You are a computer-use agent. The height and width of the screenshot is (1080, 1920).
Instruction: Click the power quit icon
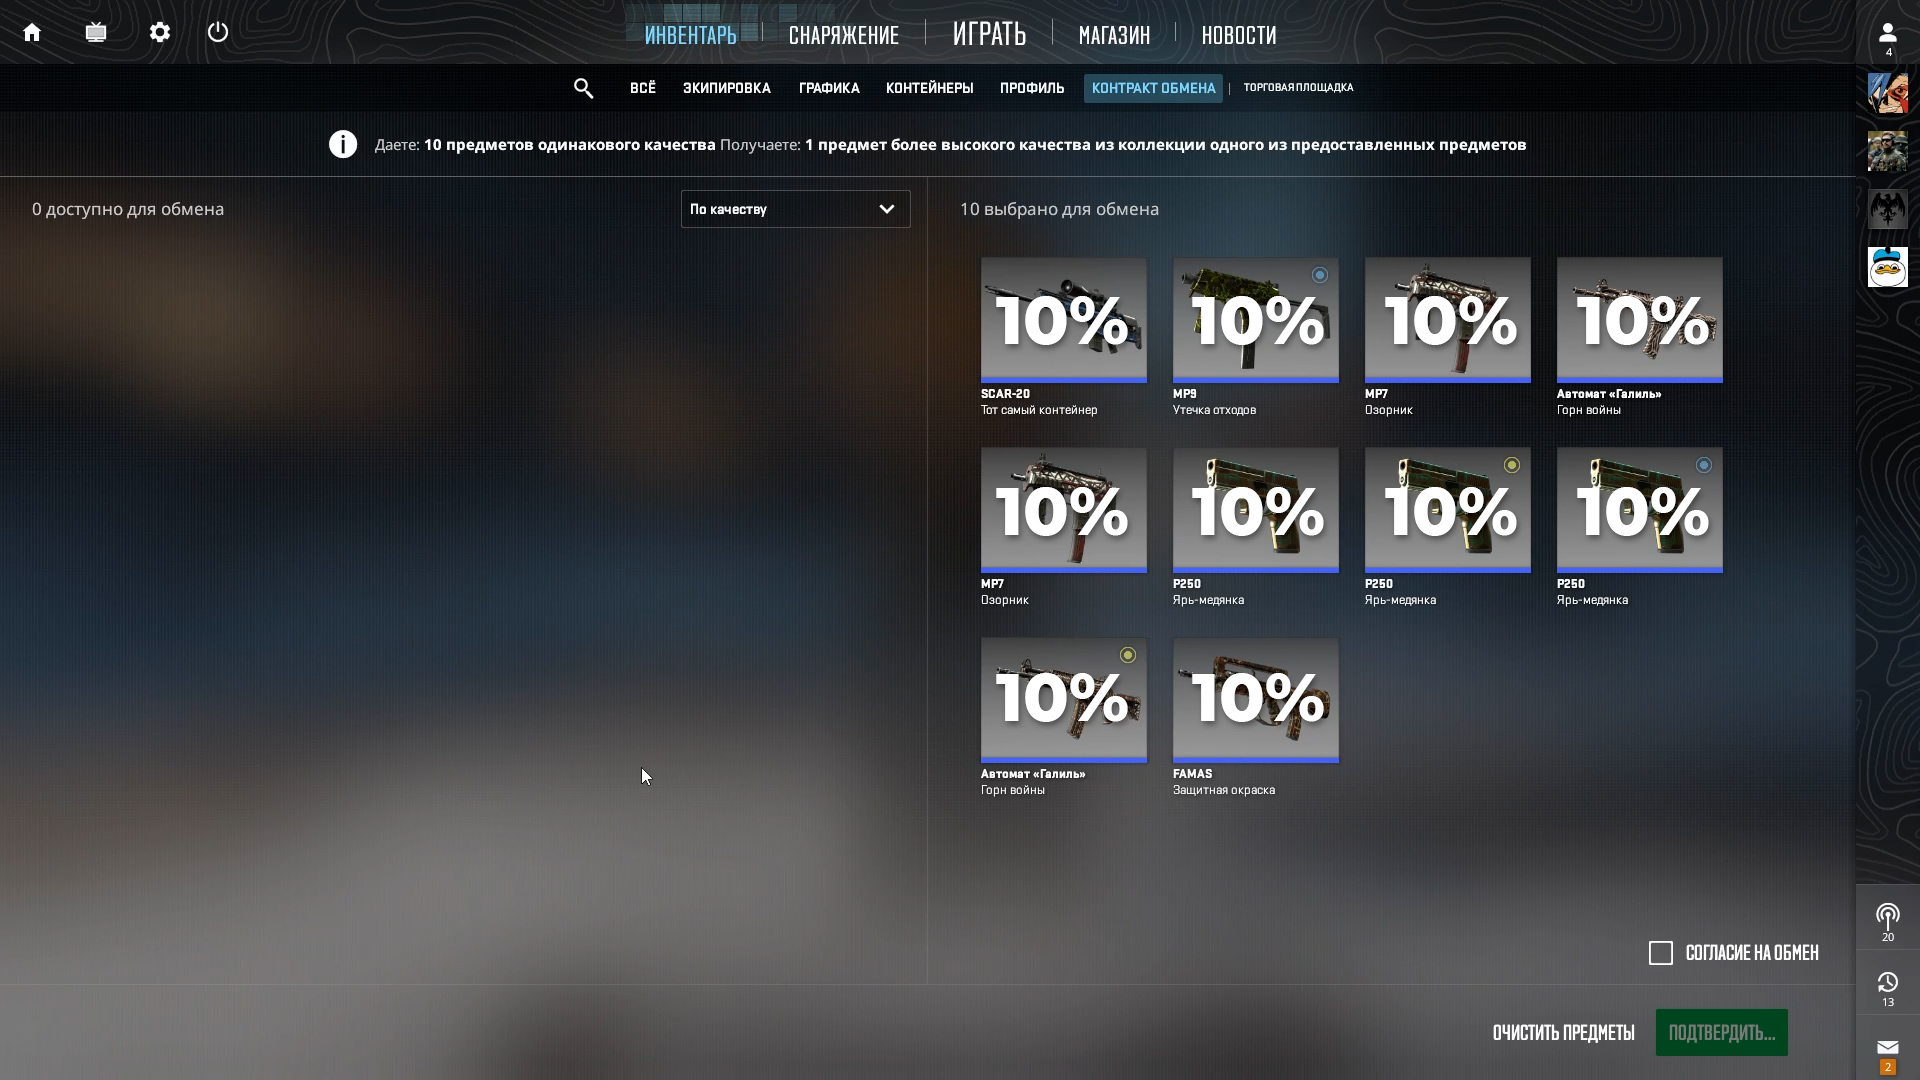click(218, 33)
